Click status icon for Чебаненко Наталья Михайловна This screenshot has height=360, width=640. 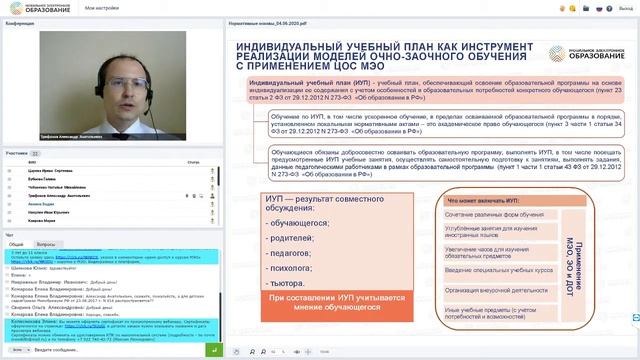point(212,188)
